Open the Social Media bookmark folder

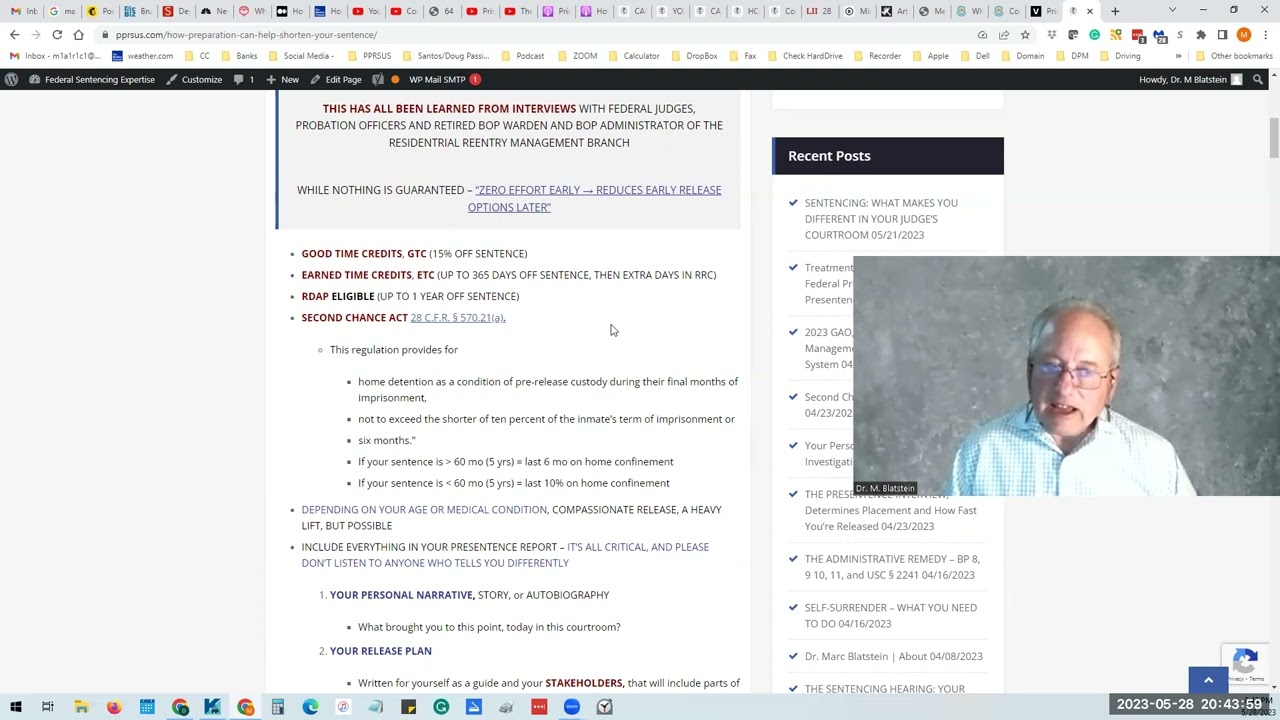click(x=301, y=56)
